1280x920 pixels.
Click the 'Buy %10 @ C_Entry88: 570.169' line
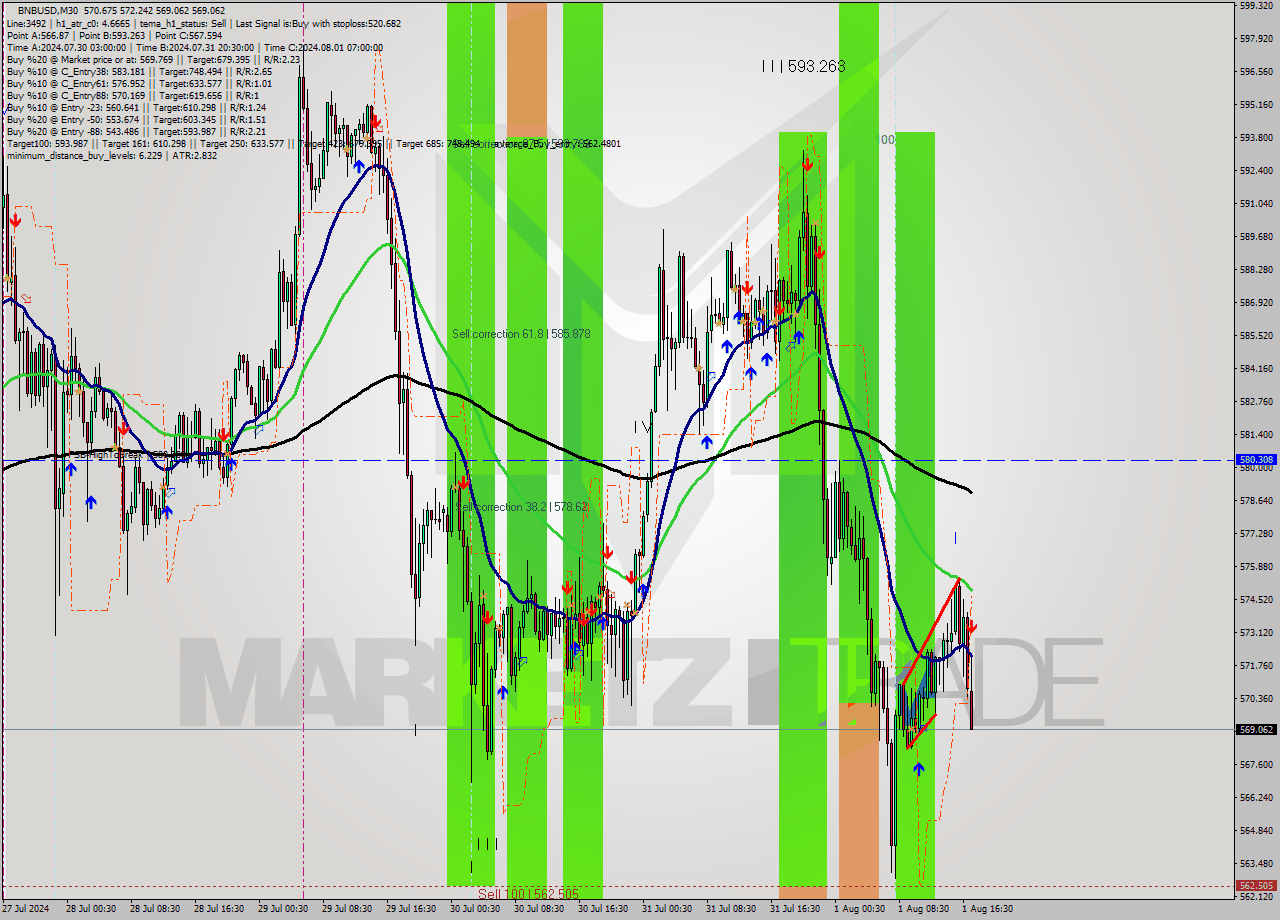[133, 95]
